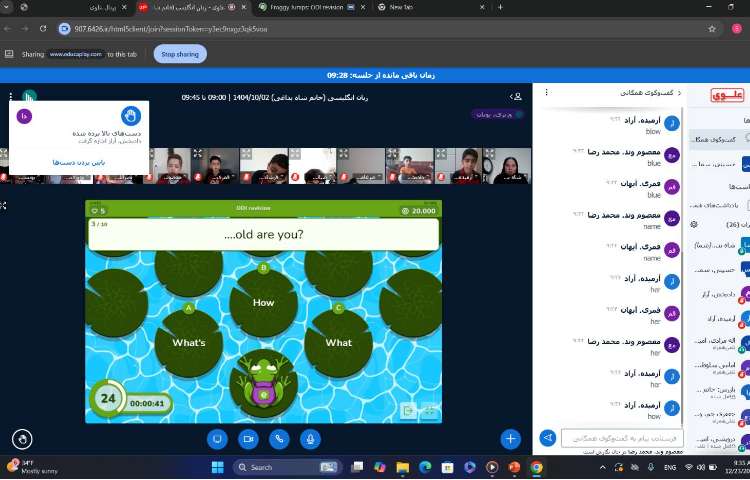Toggle the webcam camera button
The width and height of the screenshot is (750, 480).
(x=247, y=438)
